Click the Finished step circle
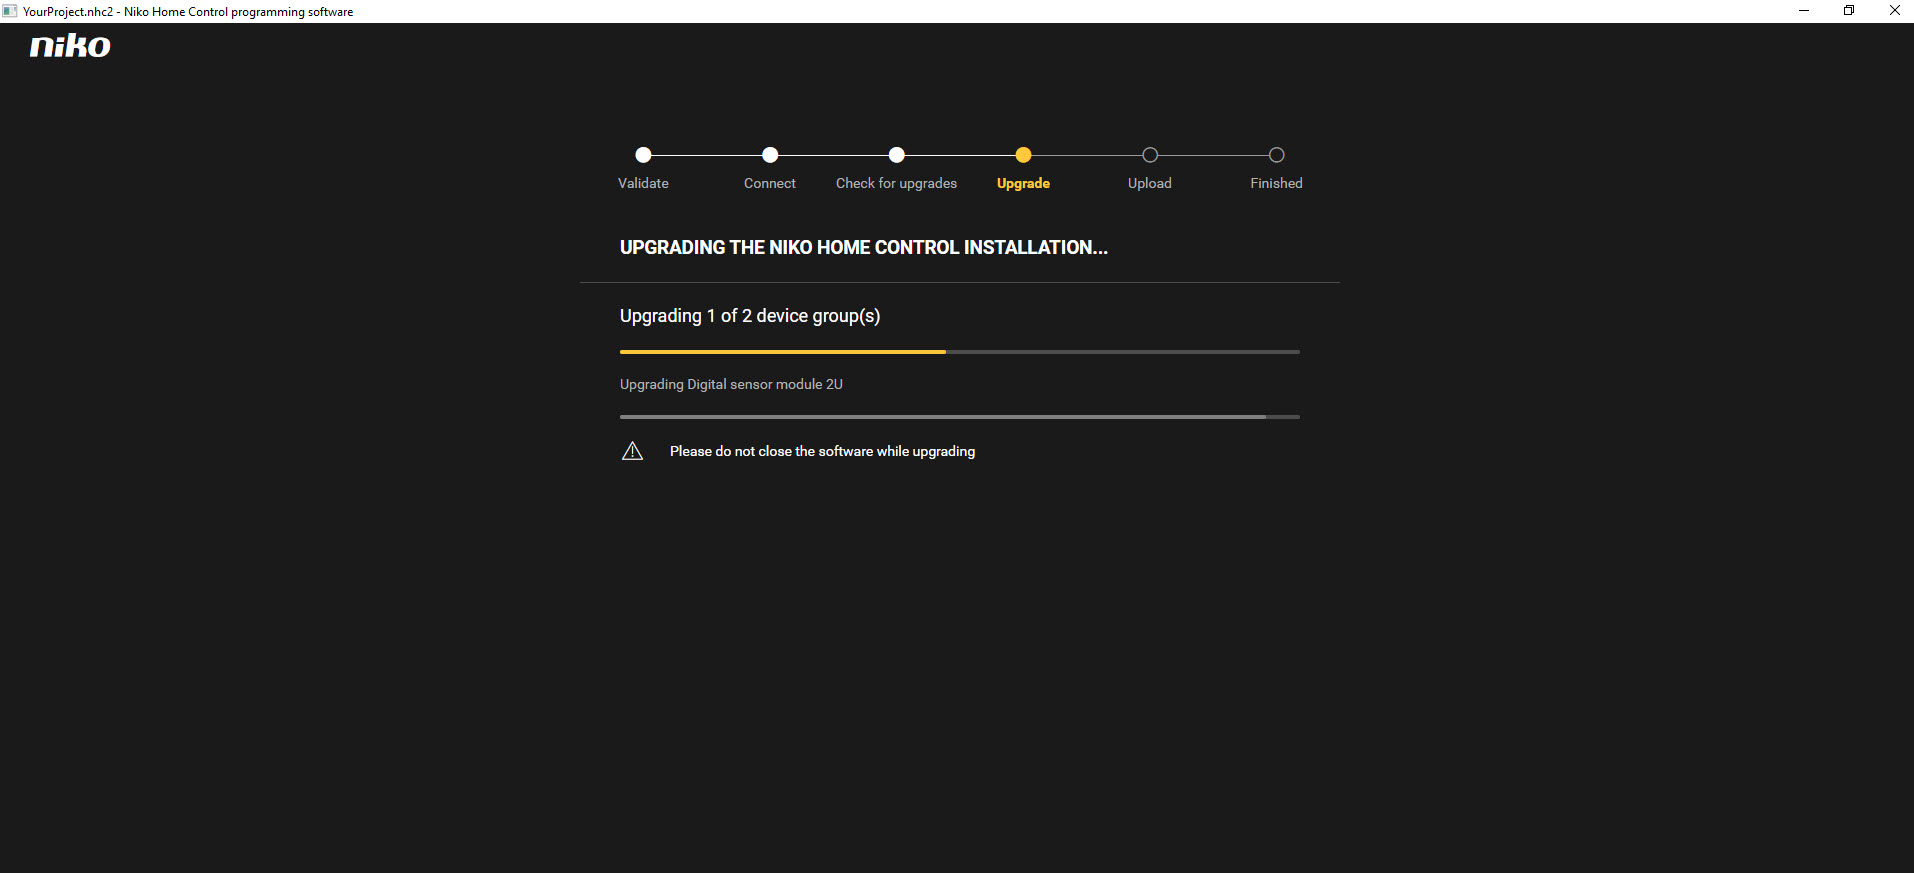1914x873 pixels. coord(1276,155)
